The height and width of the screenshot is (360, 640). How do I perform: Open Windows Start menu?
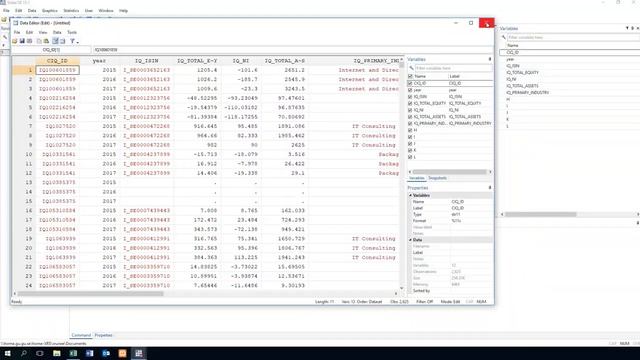coord(7,353)
